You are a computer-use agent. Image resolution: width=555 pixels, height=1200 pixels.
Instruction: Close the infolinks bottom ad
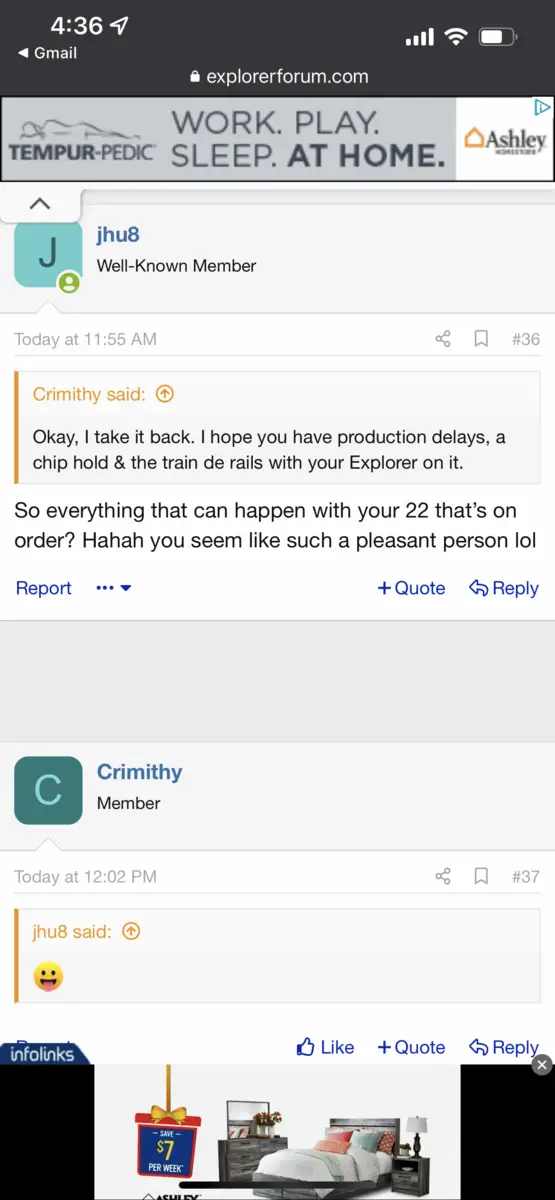click(x=542, y=1064)
